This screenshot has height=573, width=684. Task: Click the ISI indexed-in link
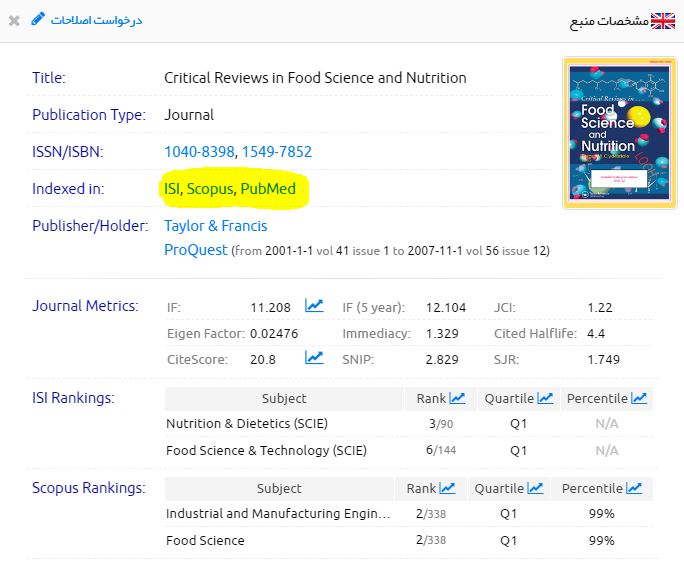click(x=171, y=189)
